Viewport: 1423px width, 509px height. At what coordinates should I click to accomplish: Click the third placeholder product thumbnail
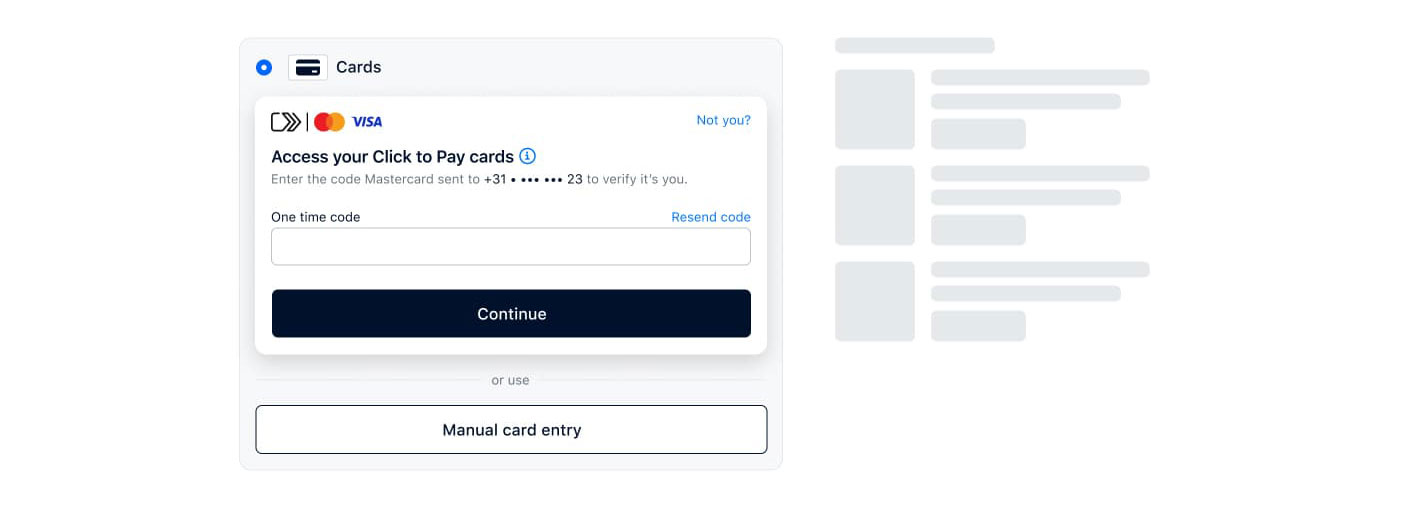coord(874,301)
